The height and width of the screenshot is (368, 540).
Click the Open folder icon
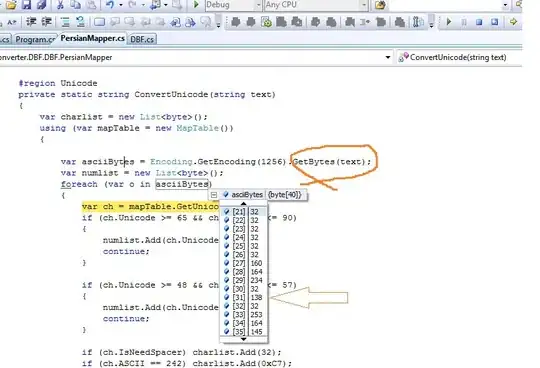click(x=11, y=5)
